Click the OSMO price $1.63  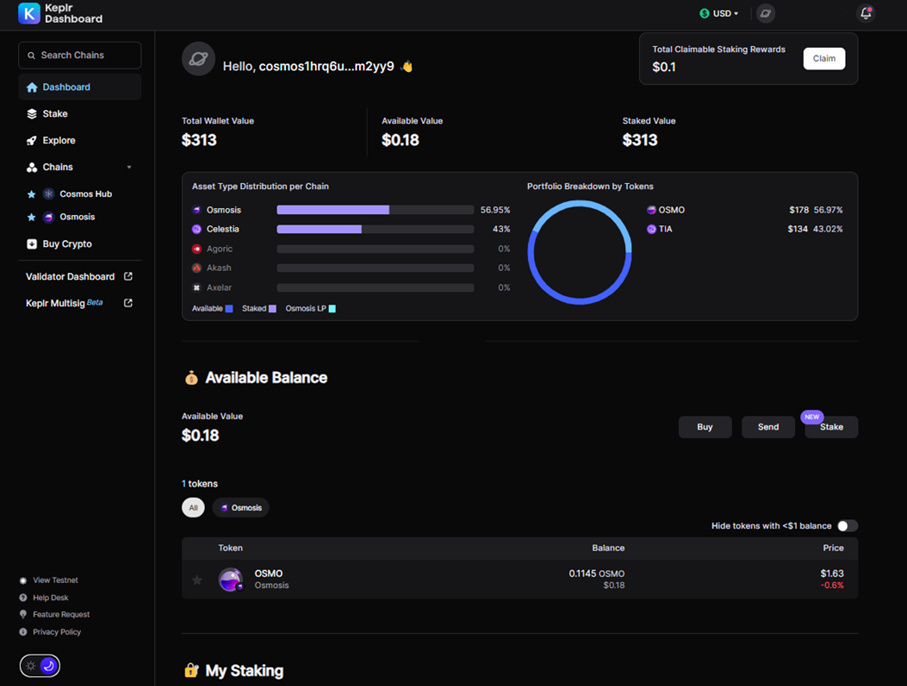(x=832, y=573)
